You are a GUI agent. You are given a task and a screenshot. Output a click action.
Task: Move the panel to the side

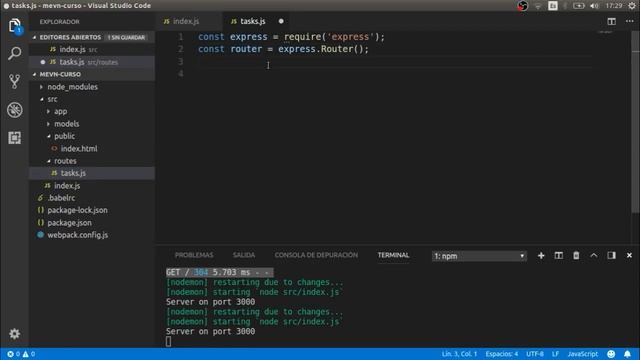point(611,256)
